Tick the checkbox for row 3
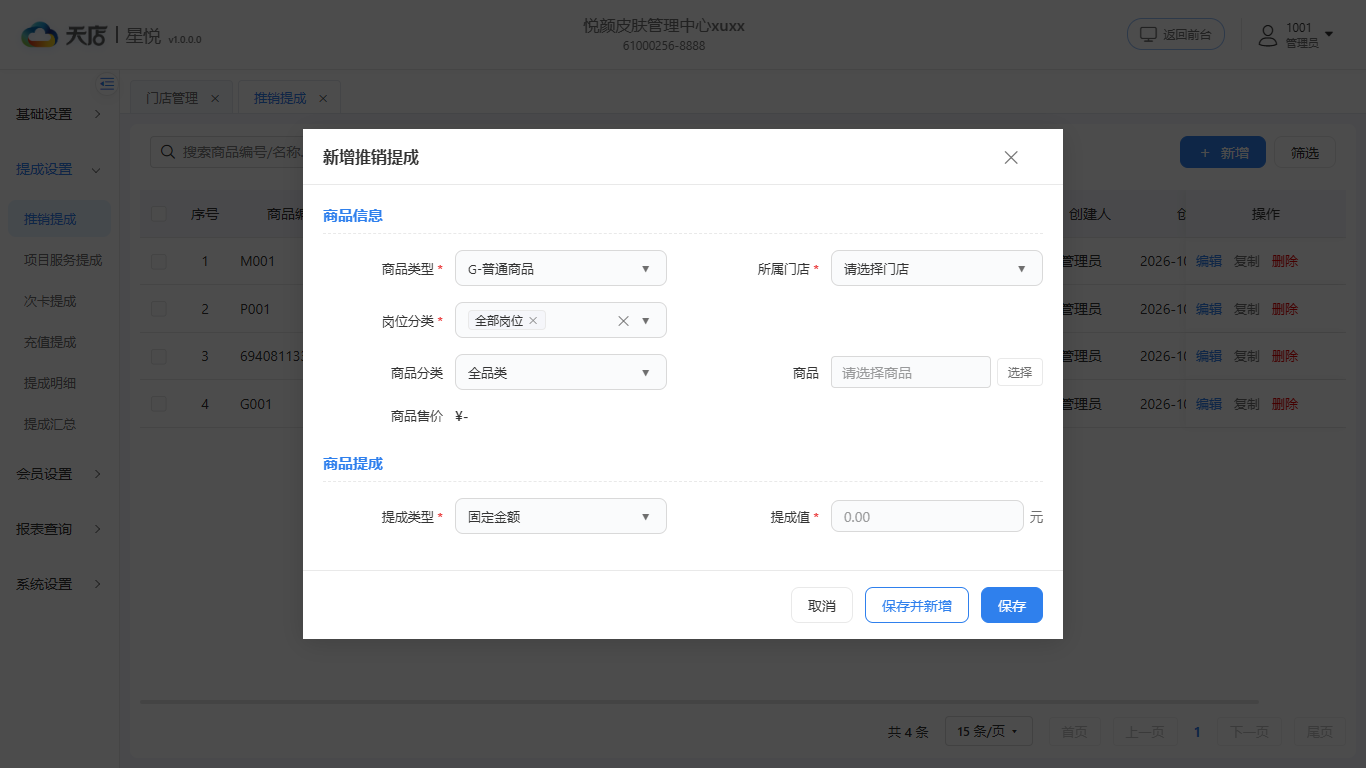 pos(159,356)
